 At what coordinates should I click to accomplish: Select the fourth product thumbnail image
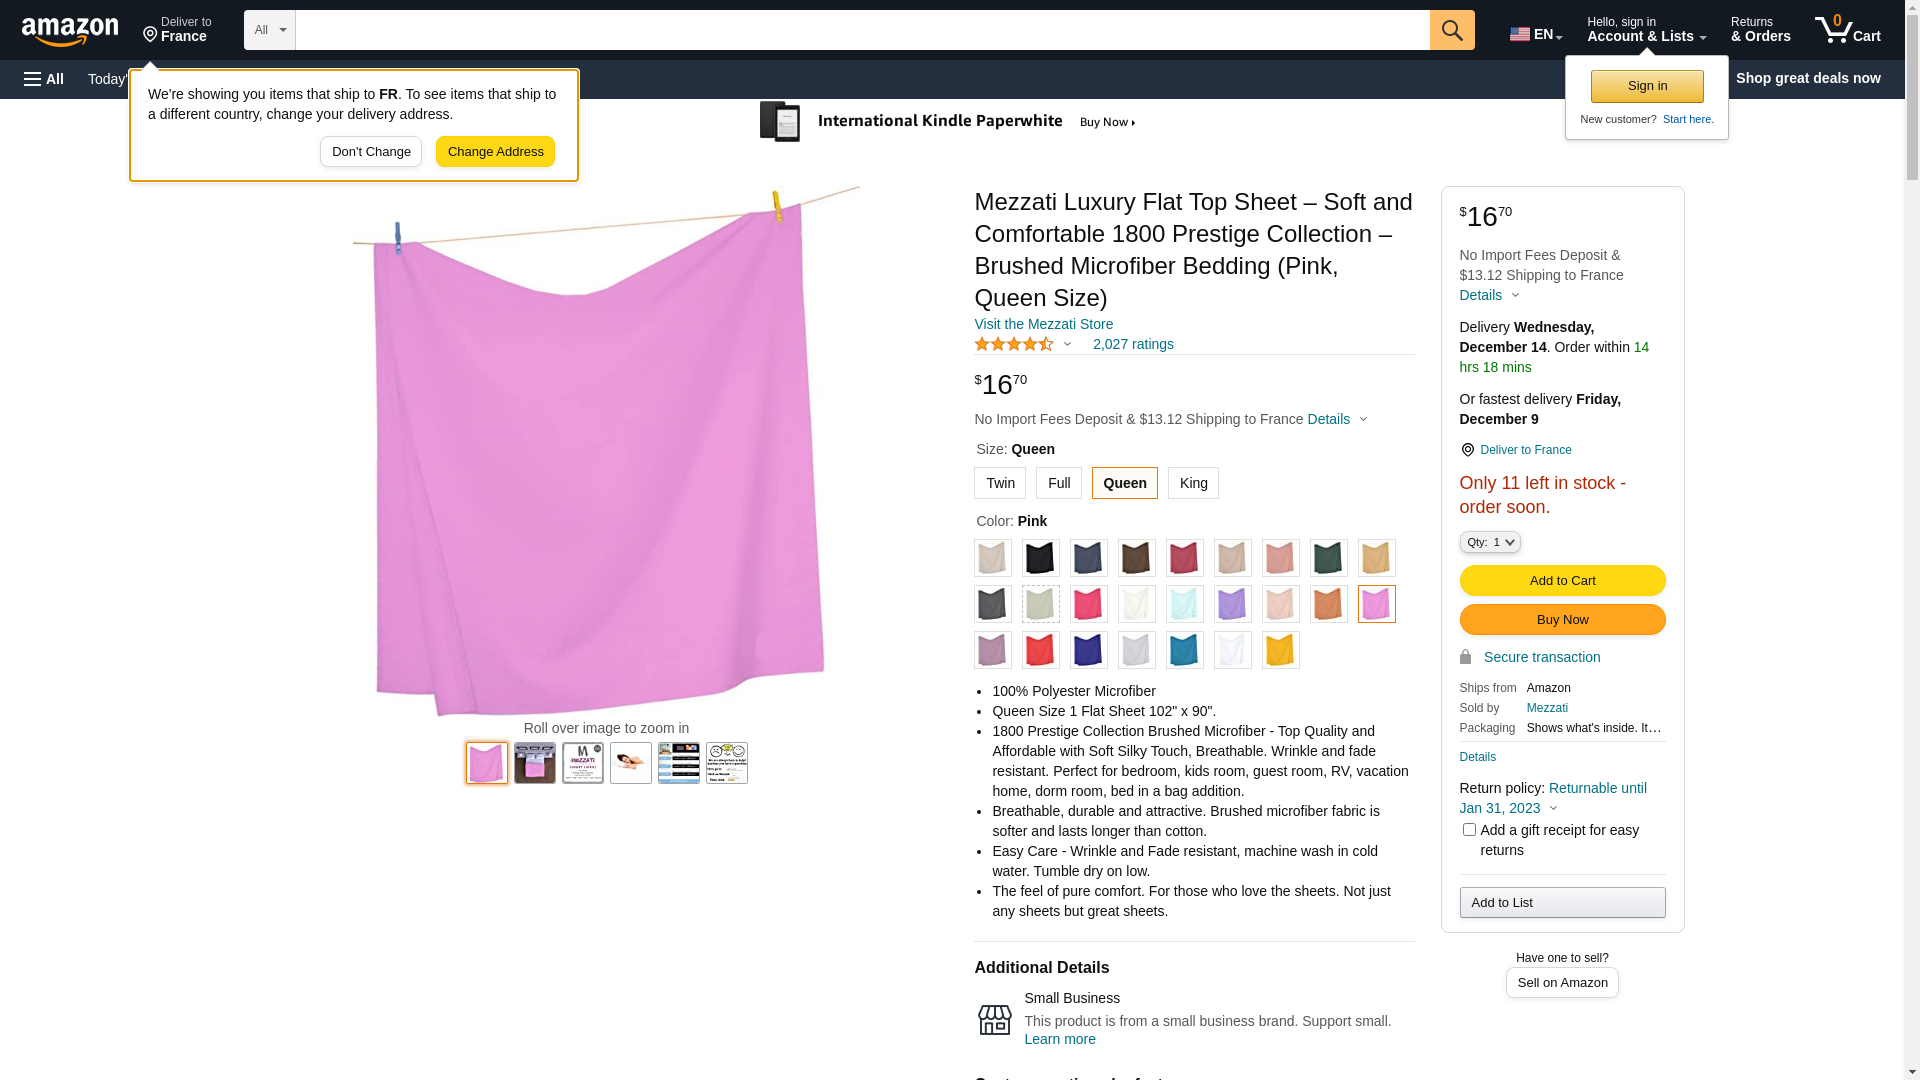(x=631, y=763)
